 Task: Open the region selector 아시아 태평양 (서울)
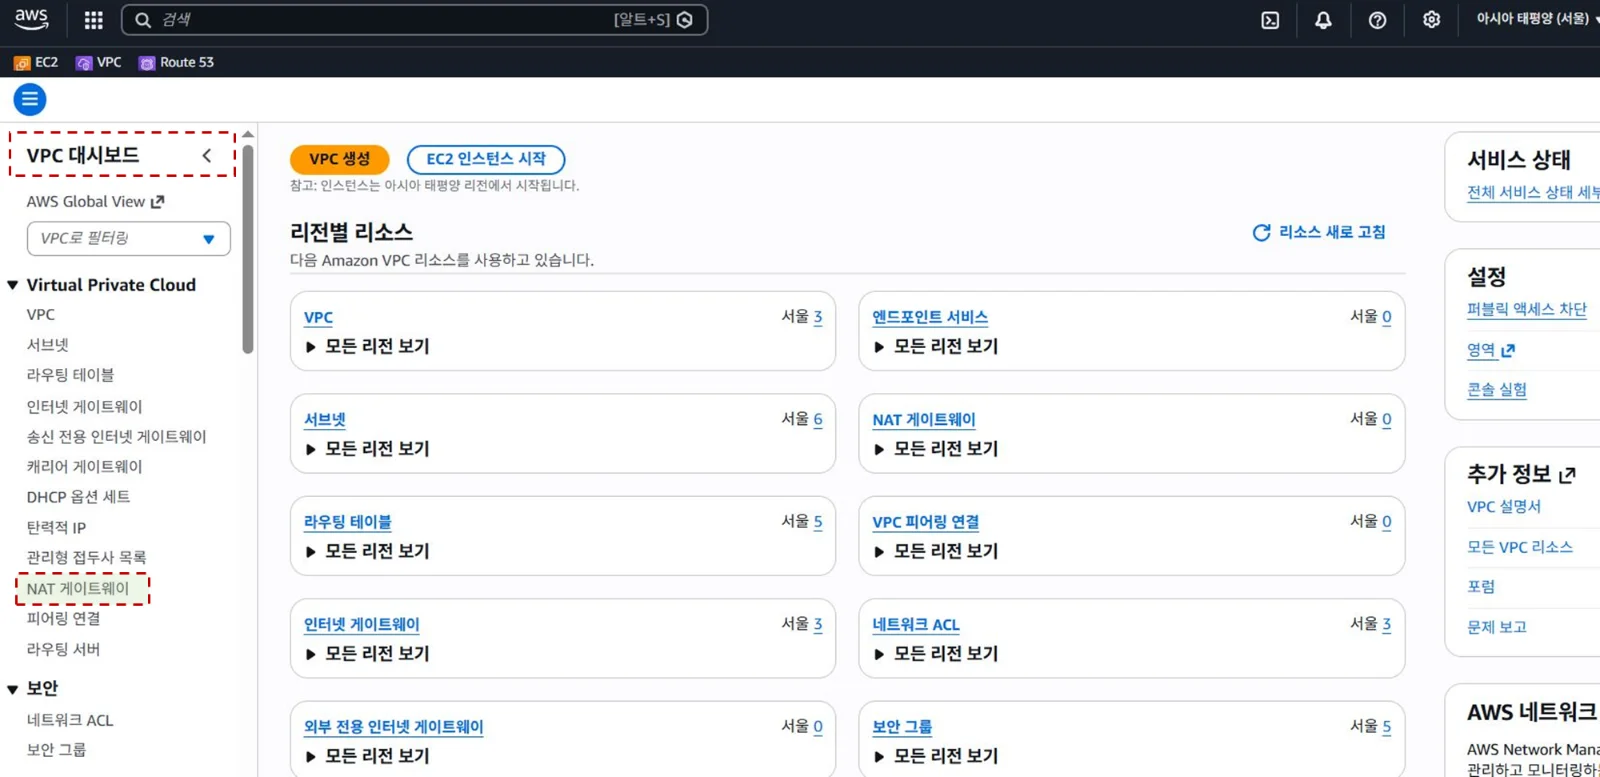[1536, 19]
